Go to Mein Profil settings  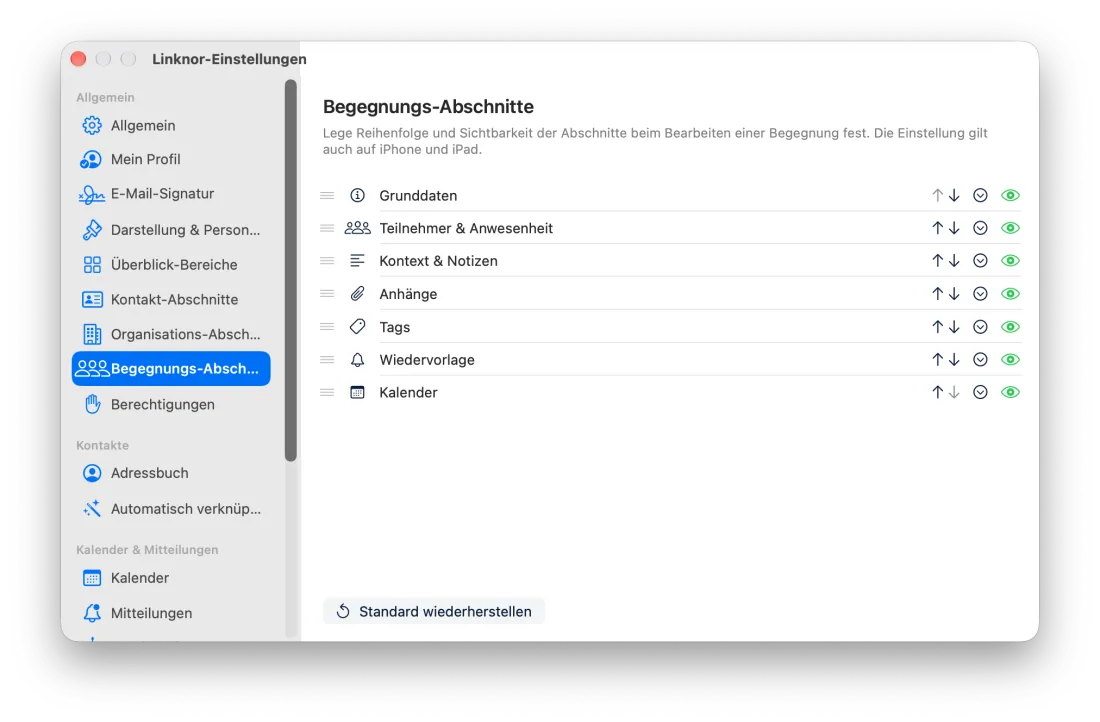tap(171, 159)
